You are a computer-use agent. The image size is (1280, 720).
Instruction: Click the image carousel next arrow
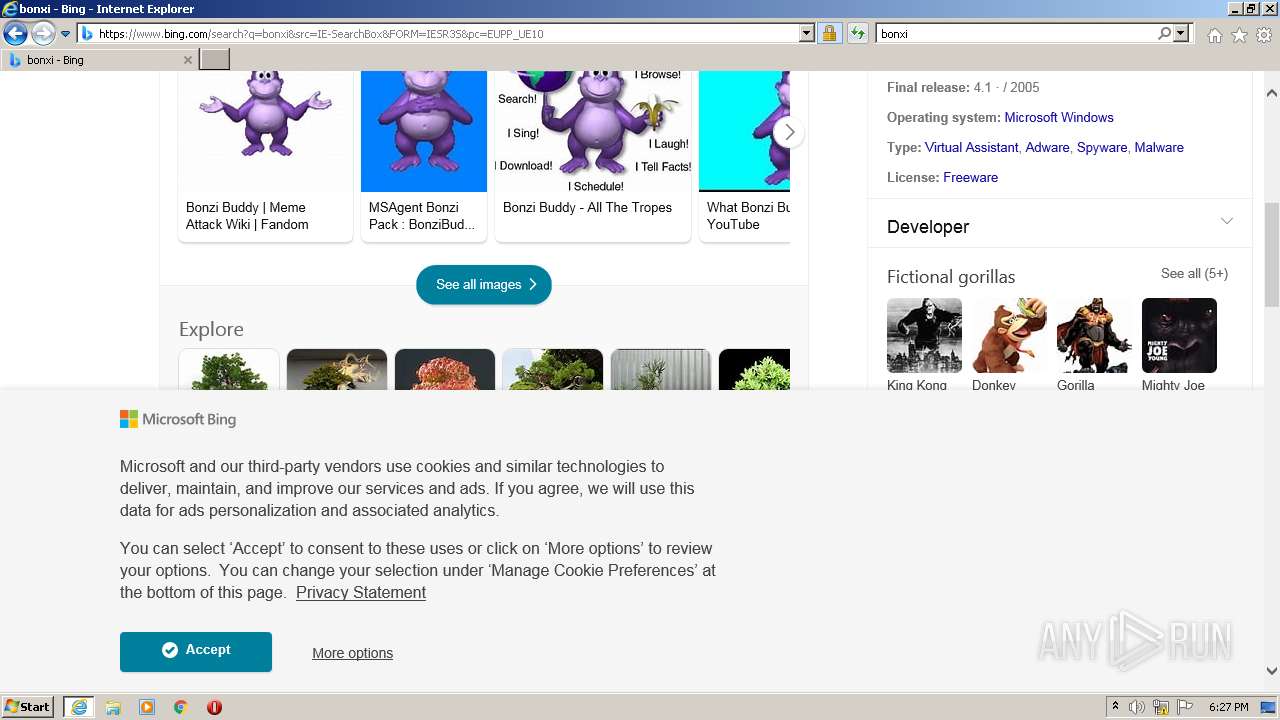(x=789, y=132)
